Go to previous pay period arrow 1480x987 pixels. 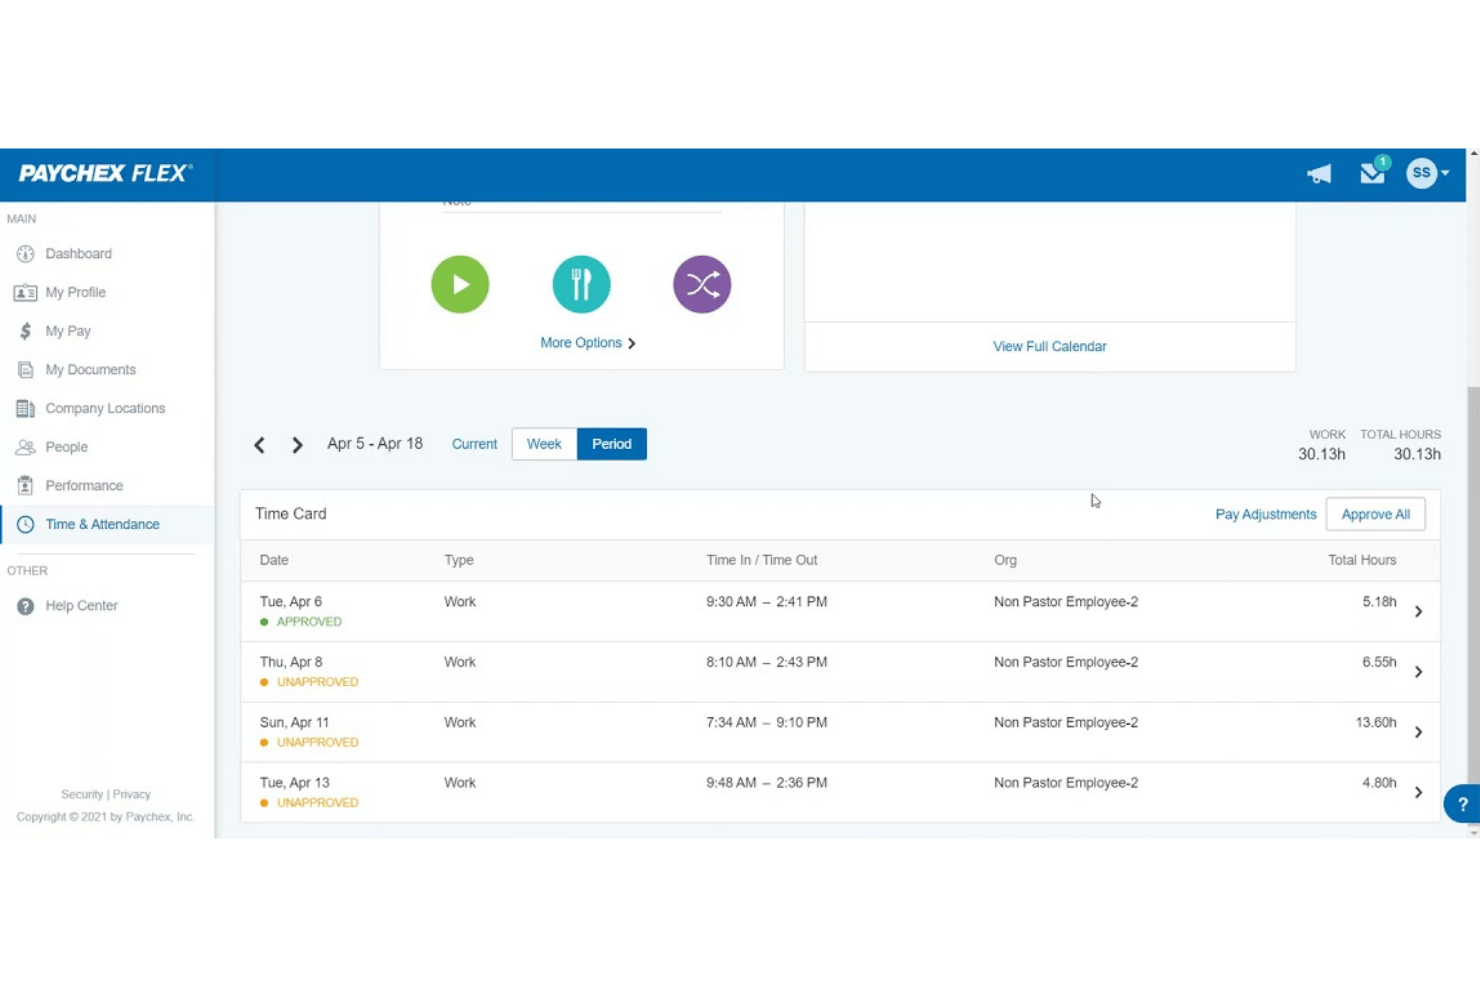pos(259,445)
